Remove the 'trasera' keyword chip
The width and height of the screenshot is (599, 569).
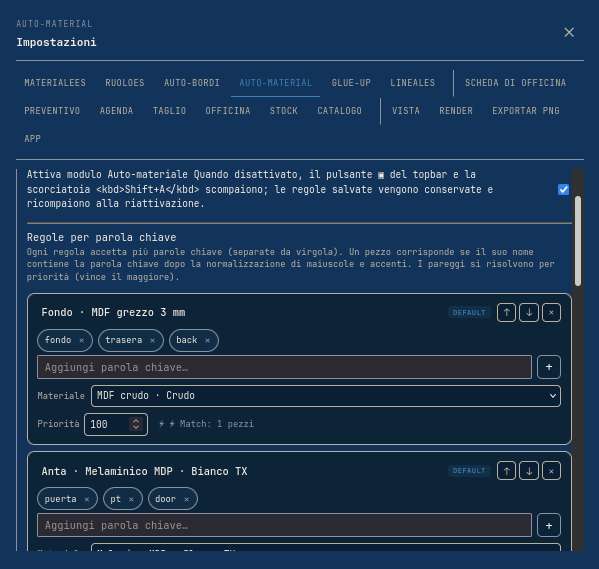pos(152,340)
